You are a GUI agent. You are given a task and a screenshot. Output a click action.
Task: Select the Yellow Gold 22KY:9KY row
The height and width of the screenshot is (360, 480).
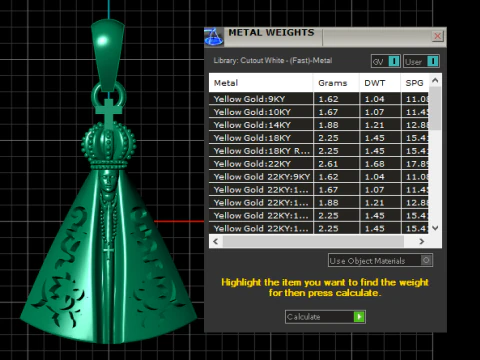pyautogui.click(x=319, y=177)
